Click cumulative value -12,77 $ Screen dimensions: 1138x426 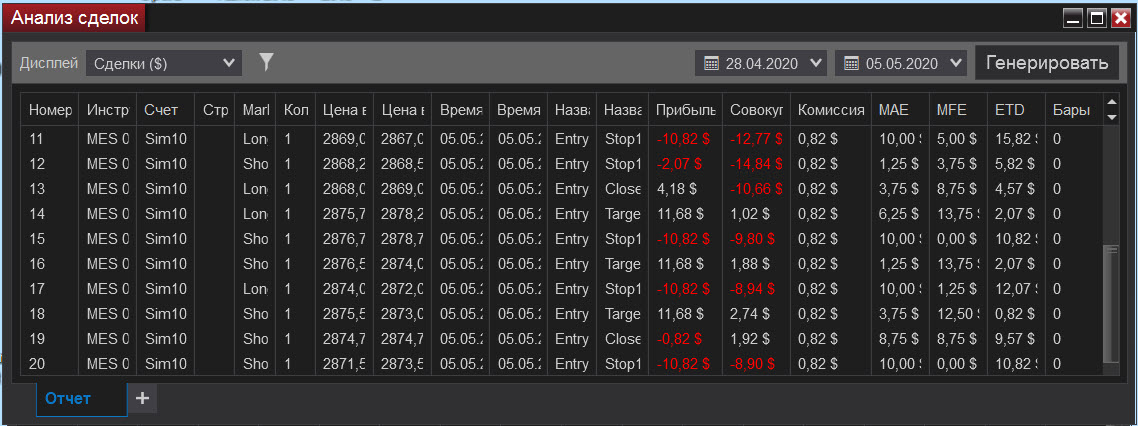point(757,139)
